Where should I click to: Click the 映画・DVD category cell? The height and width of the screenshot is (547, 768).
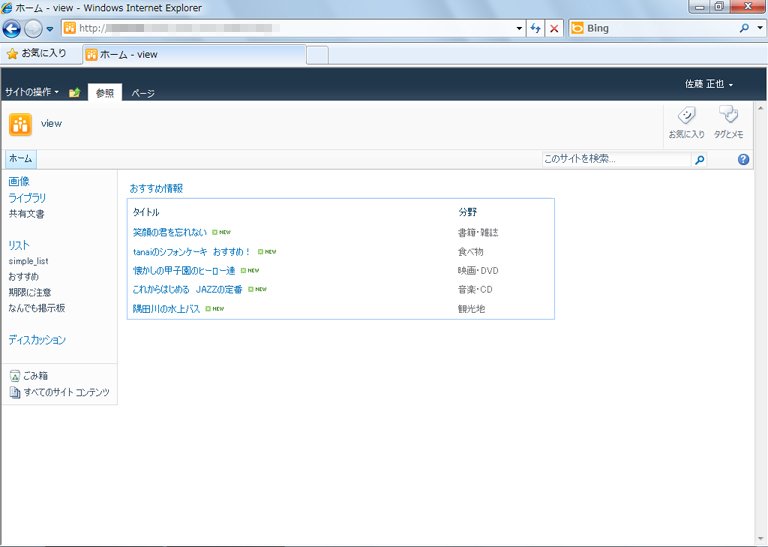pyautogui.click(x=478, y=270)
